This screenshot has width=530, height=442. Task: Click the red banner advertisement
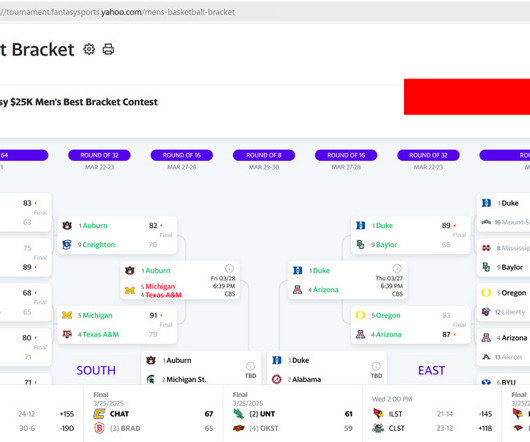467,97
